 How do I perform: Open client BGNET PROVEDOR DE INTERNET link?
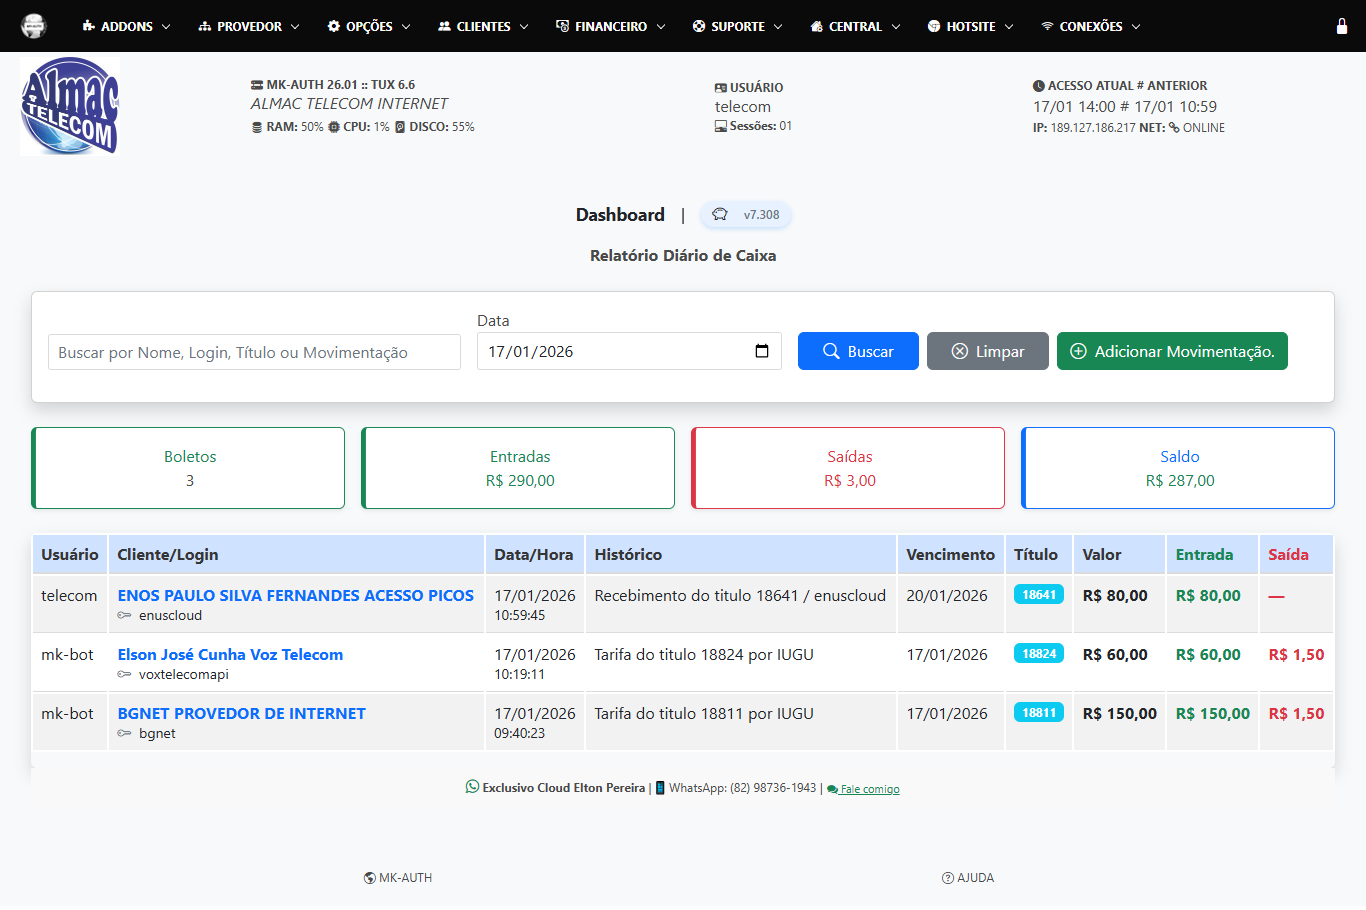pyautogui.click(x=241, y=713)
